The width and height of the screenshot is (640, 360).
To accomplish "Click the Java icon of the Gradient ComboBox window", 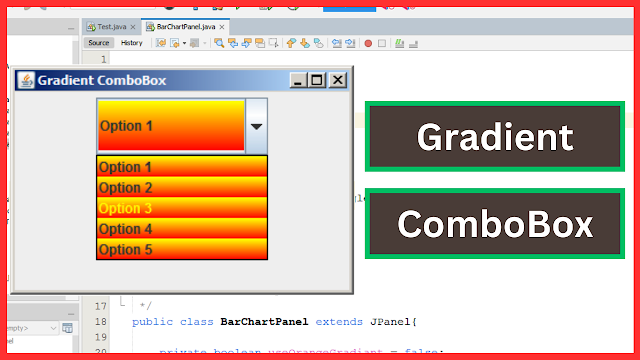I will point(26,80).
